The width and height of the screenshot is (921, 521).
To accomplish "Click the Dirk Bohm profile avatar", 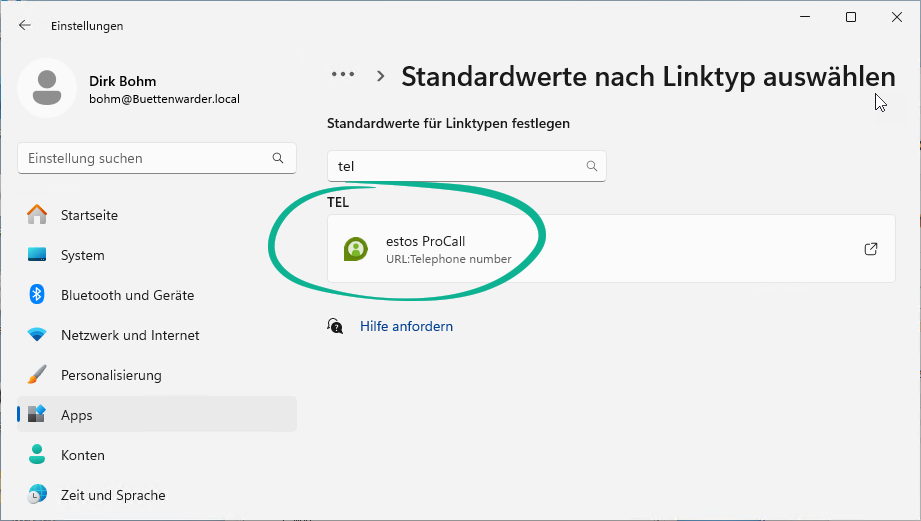I will click(46, 88).
